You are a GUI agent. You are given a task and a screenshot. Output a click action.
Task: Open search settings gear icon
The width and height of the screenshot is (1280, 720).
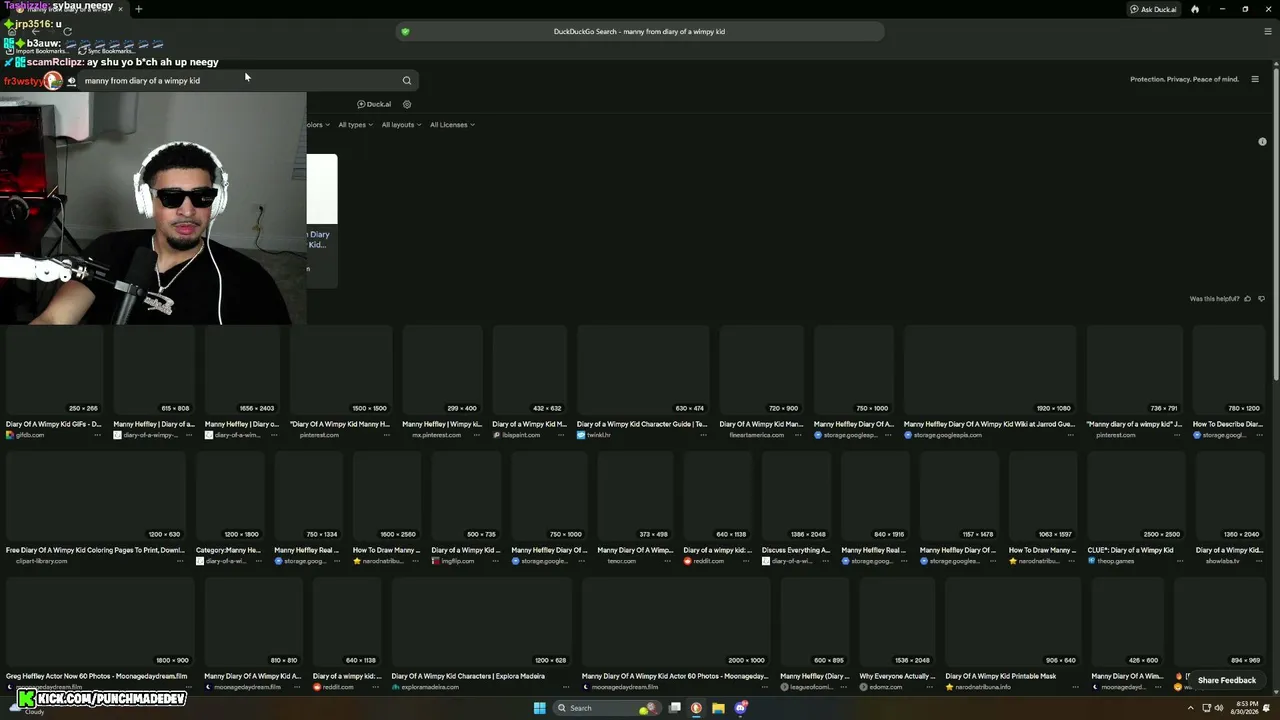point(407,104)
